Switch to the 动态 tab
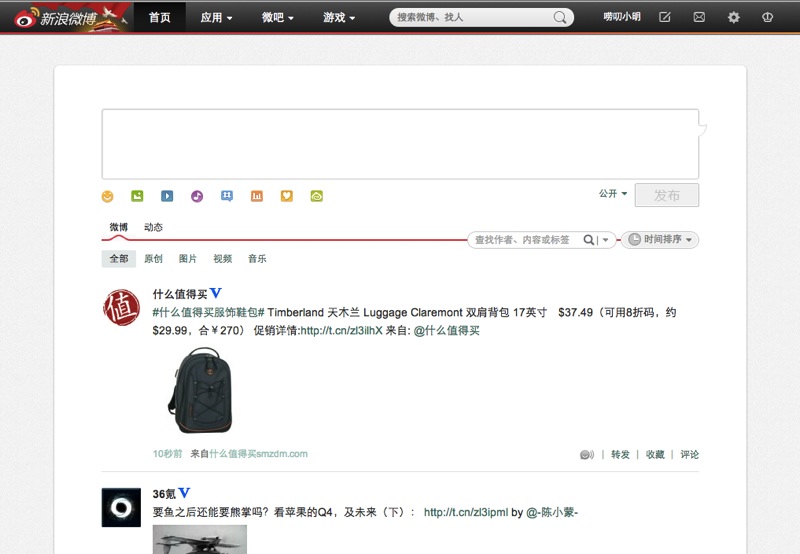This screenshot has height=554, width=800. pyautogui.click(x=153, y=227)
